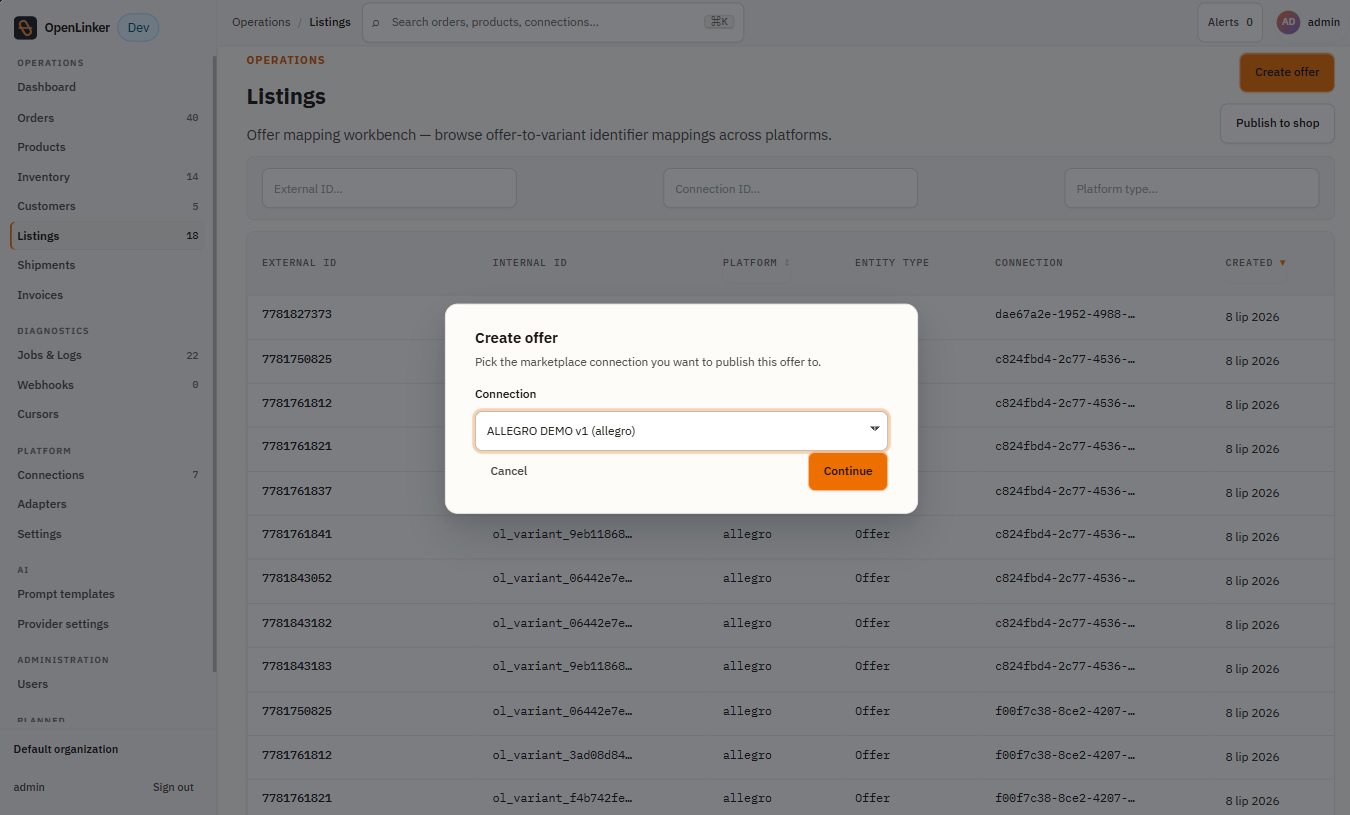This screenshot has height=815, width=1350.
Task: Click Default organization switcher
Action: [x=66, y=749]
